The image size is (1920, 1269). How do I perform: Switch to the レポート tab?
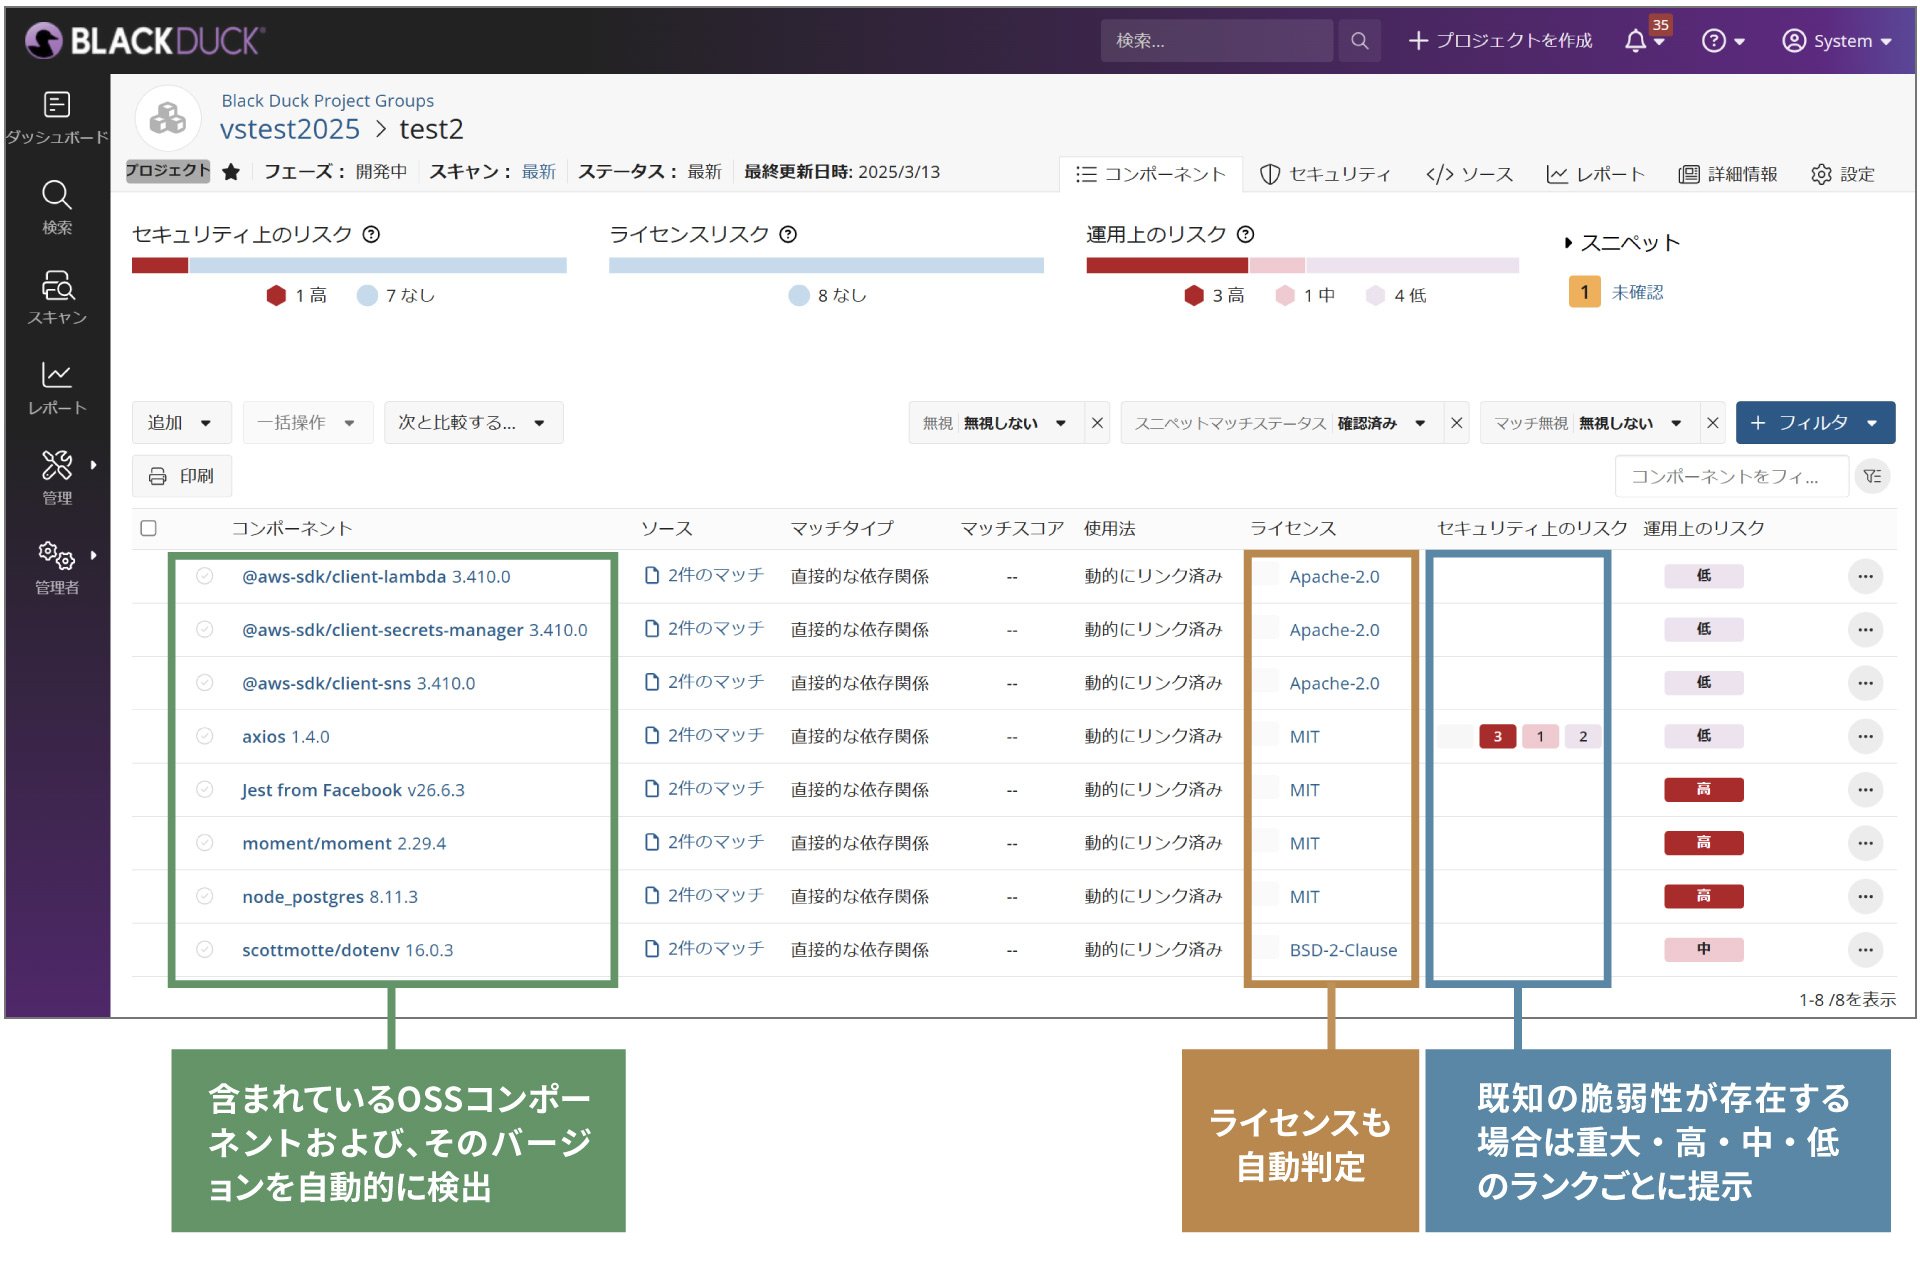pyautogui.click(x=1595, y=174)
